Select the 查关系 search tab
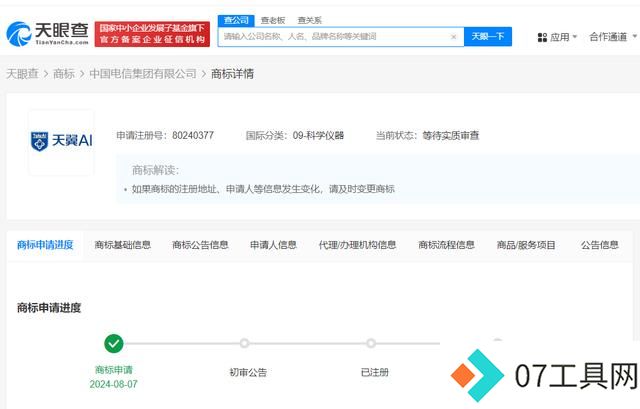Viewport: 640px width, 409px height. pyautogui.click(x=309, y=20)
